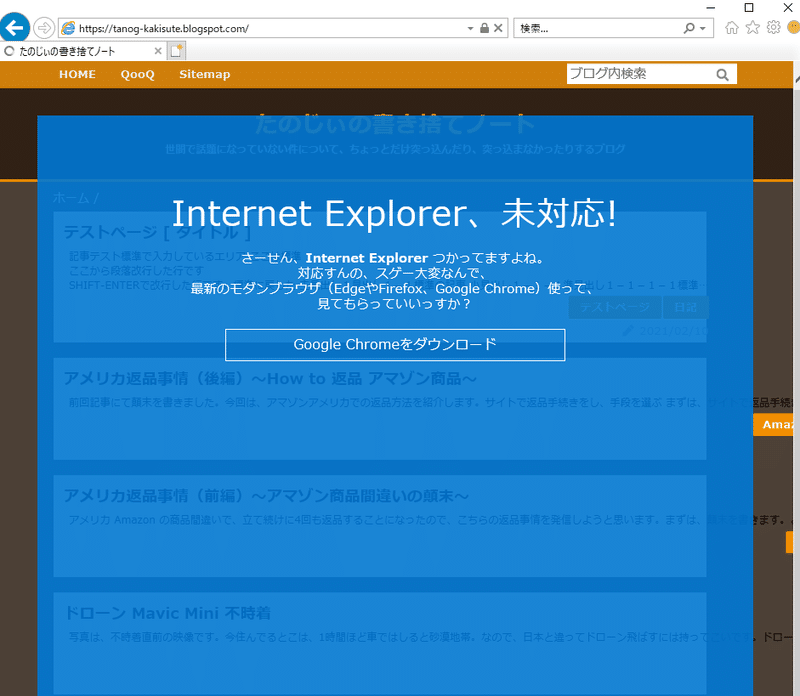Click the browser Back arrow button
Screen dimensions: 800x696
15,28
